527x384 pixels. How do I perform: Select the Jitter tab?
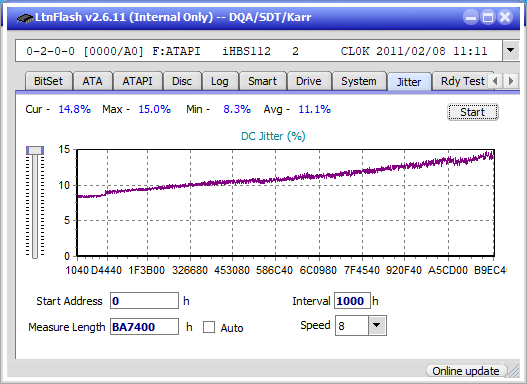click(409, 82)
